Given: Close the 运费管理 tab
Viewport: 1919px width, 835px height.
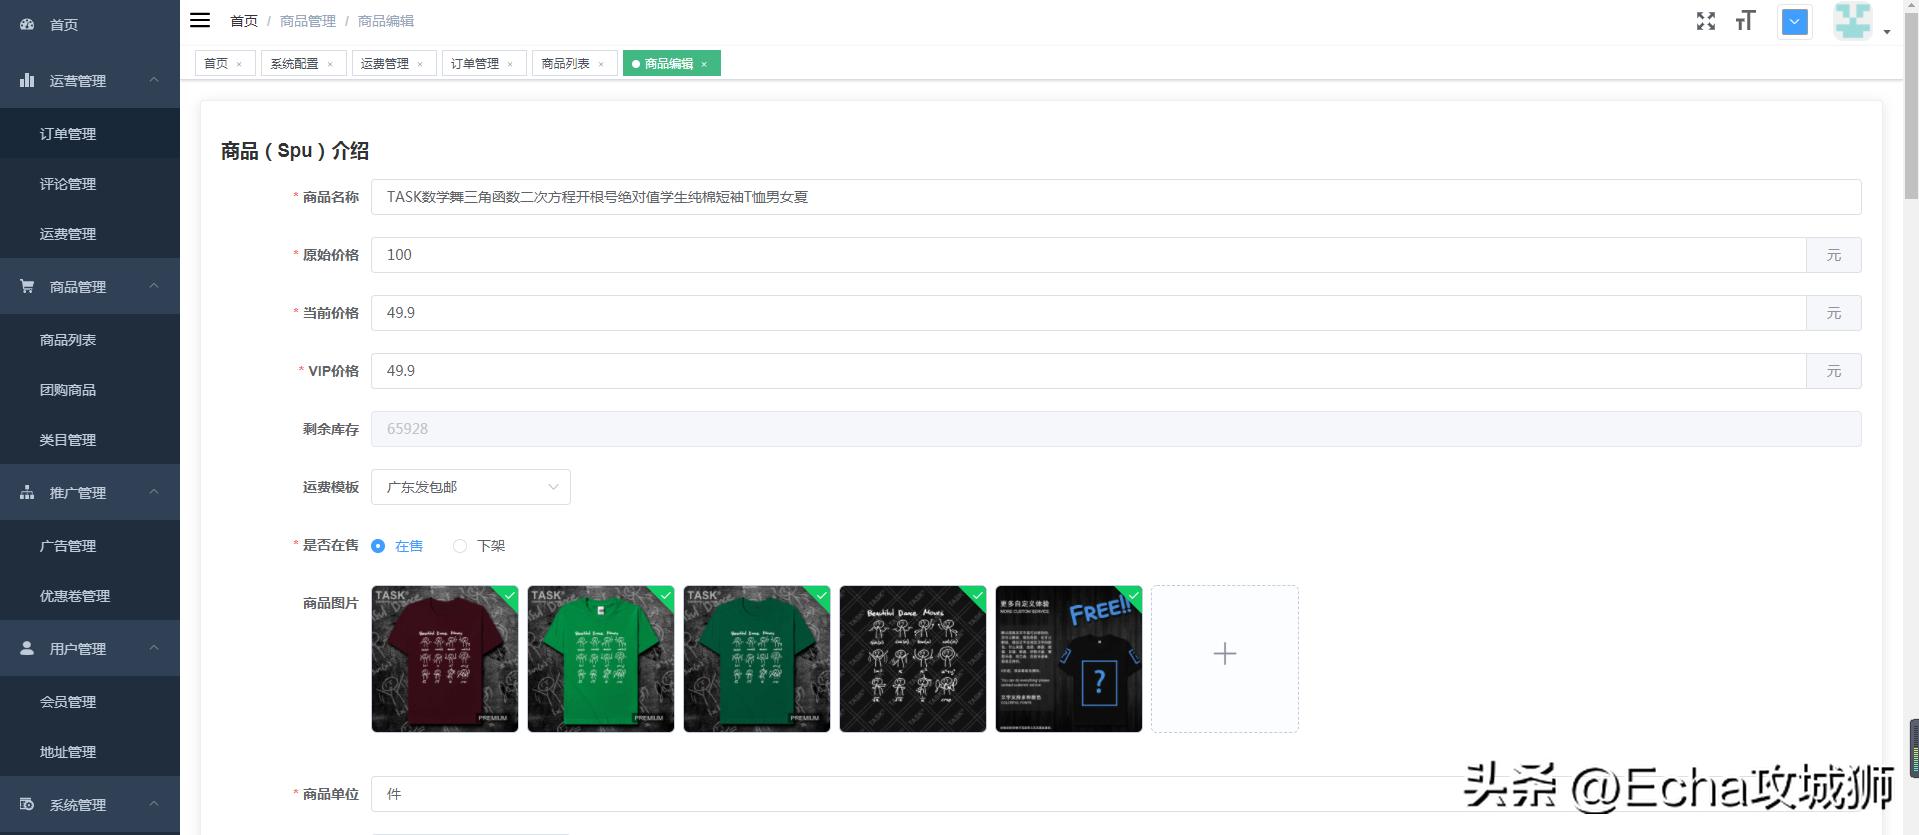Looking at the screenshot, I should coord(420,64).
